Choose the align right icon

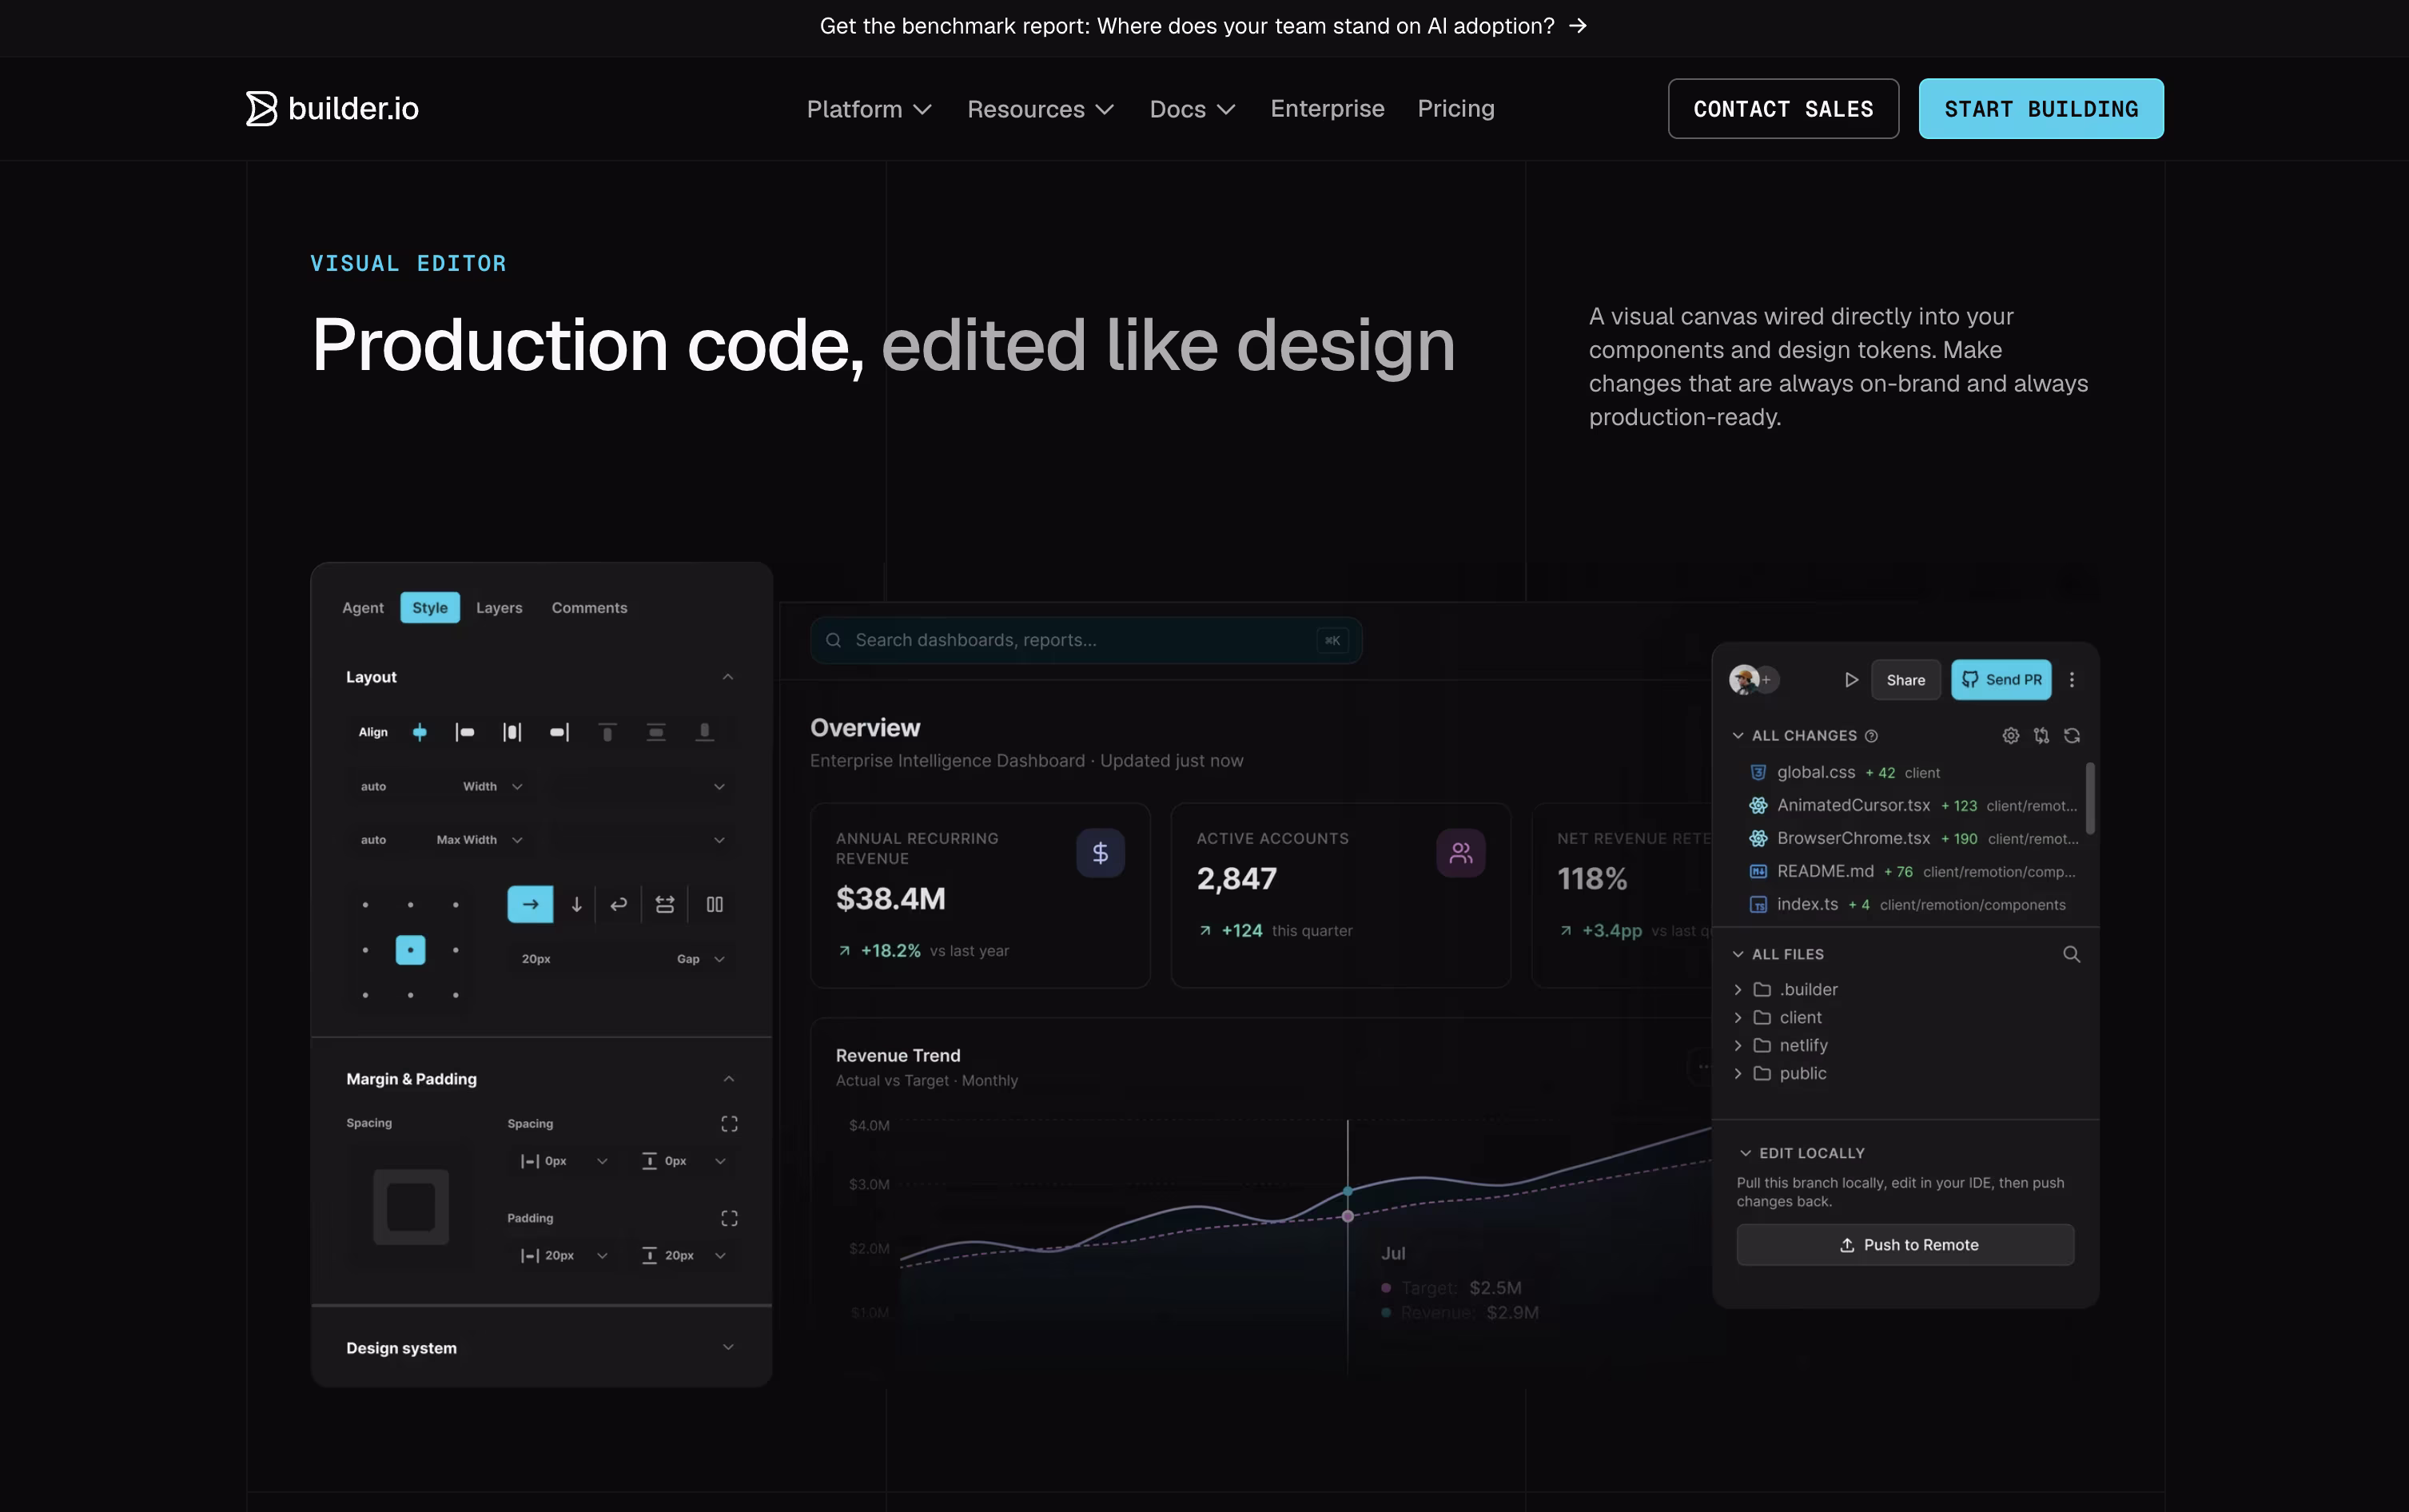pos(560,732)
